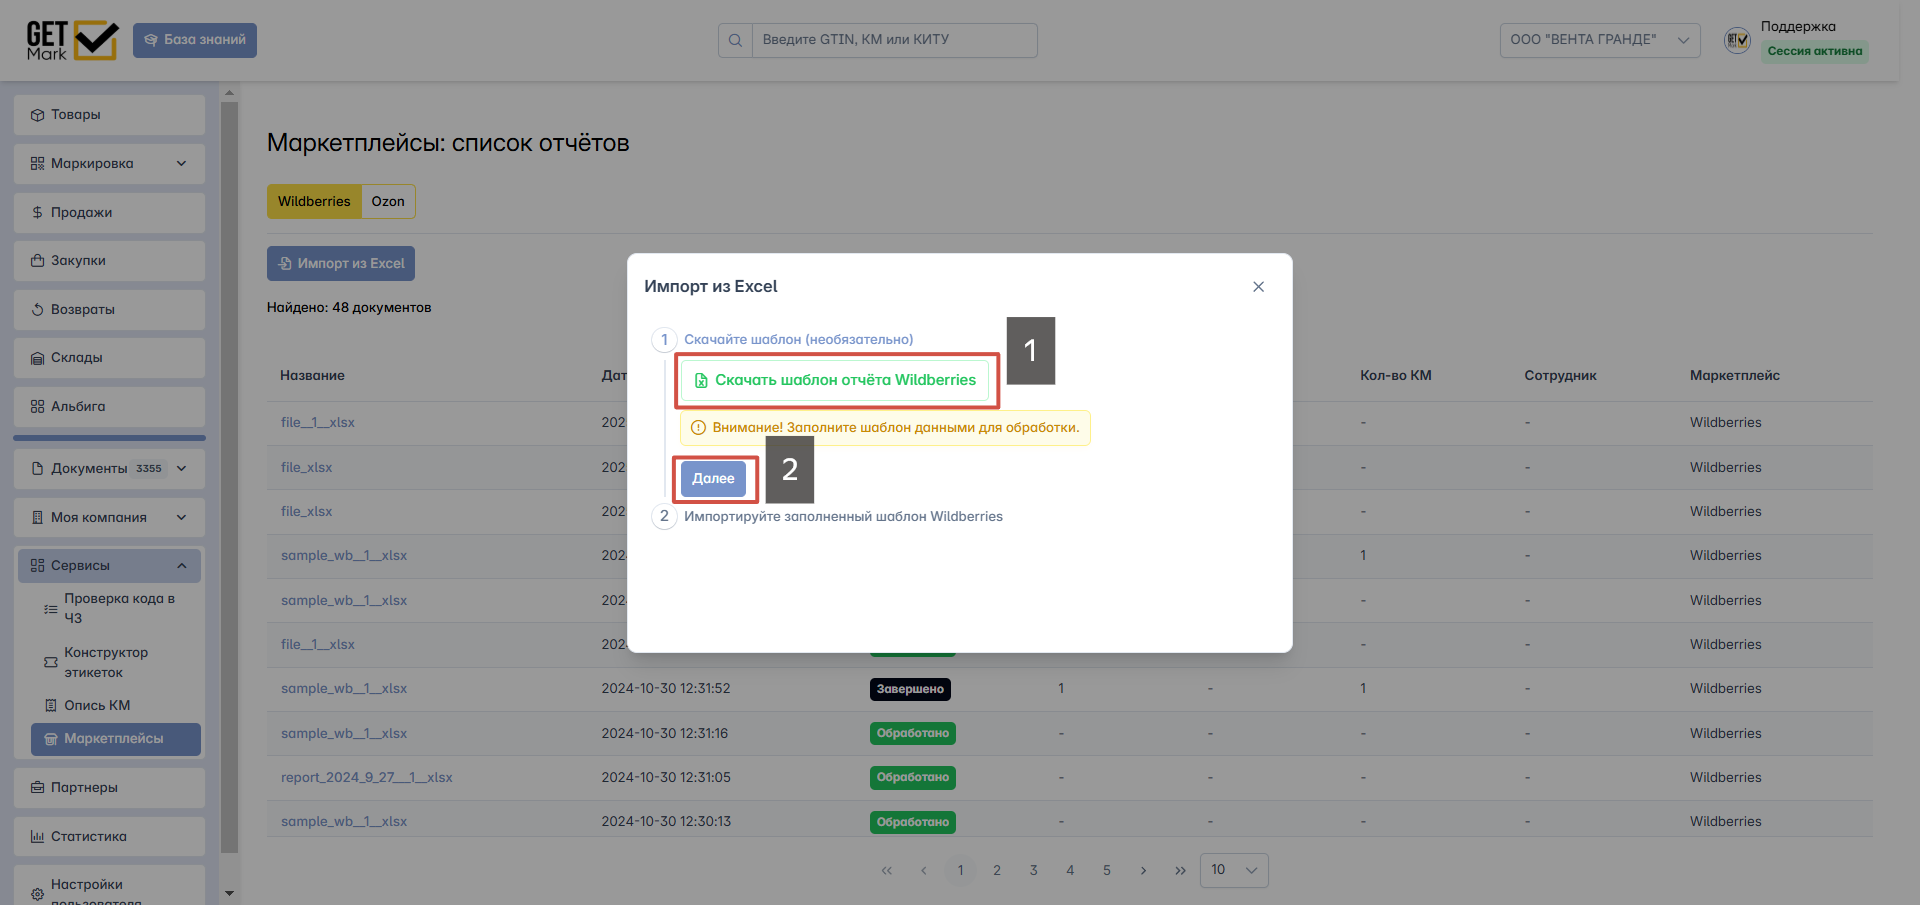Open the Альбига sidebar section
1920x905 pixels.
pos(109,407)
